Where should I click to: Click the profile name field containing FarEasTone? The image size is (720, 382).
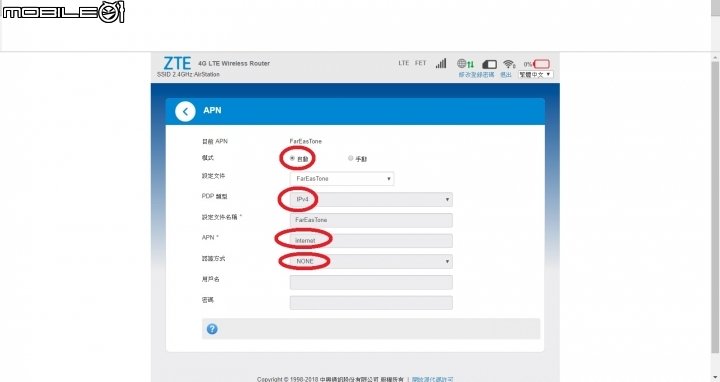(x=371, y=220)
